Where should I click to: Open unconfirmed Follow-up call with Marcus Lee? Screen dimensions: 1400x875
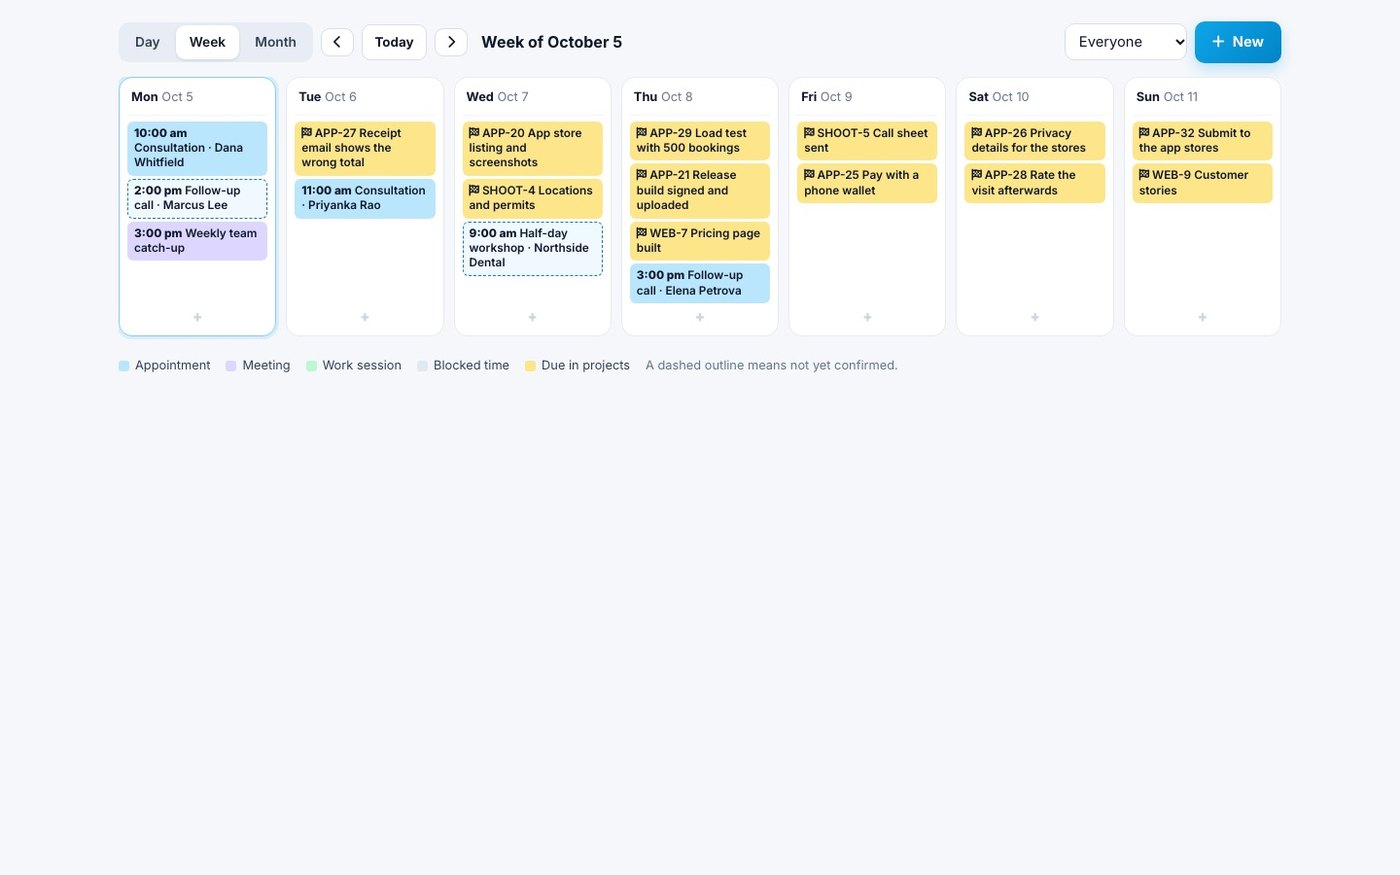197,198
